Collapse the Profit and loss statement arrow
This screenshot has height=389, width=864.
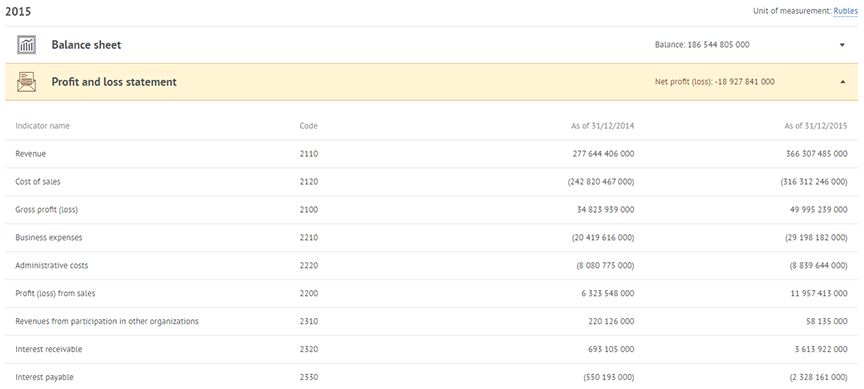tap(842, 82)
